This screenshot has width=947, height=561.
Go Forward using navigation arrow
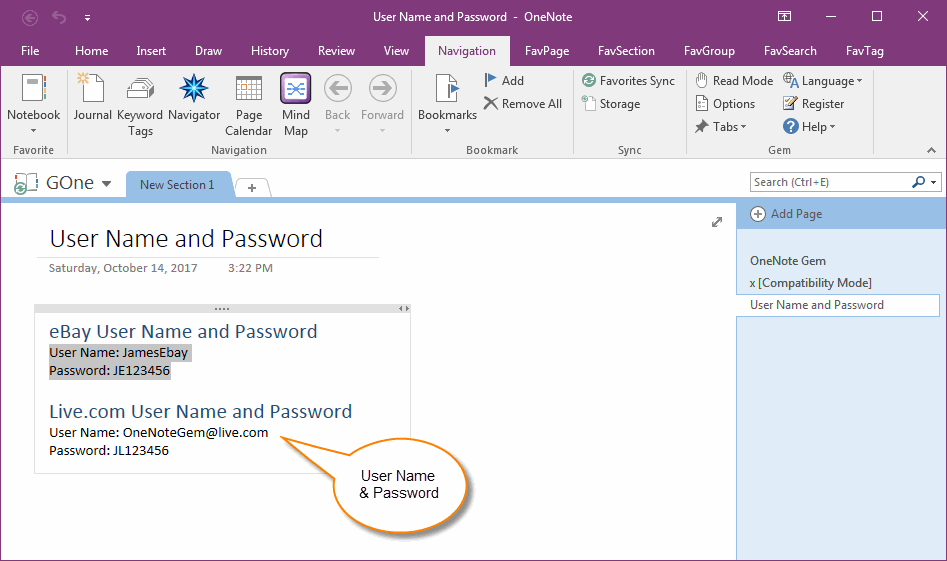(x=382, y=88)
